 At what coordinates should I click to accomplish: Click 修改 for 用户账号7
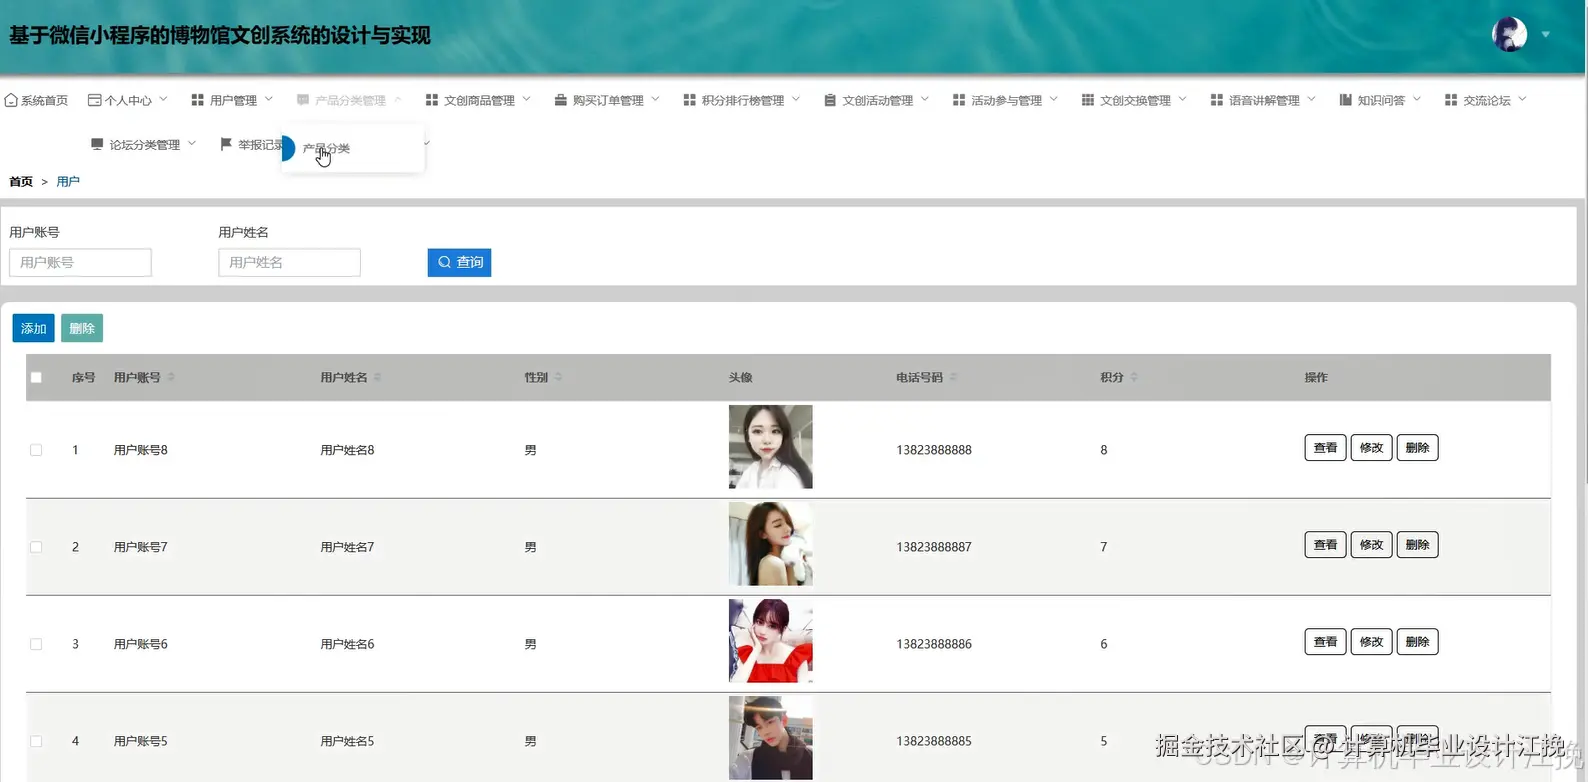(x=1371, y=545)
